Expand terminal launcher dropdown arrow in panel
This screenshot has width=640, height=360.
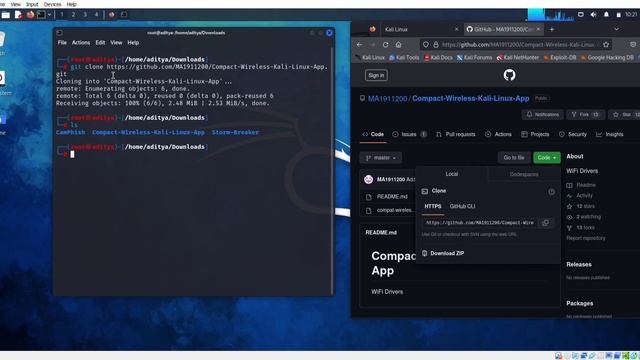49,15
